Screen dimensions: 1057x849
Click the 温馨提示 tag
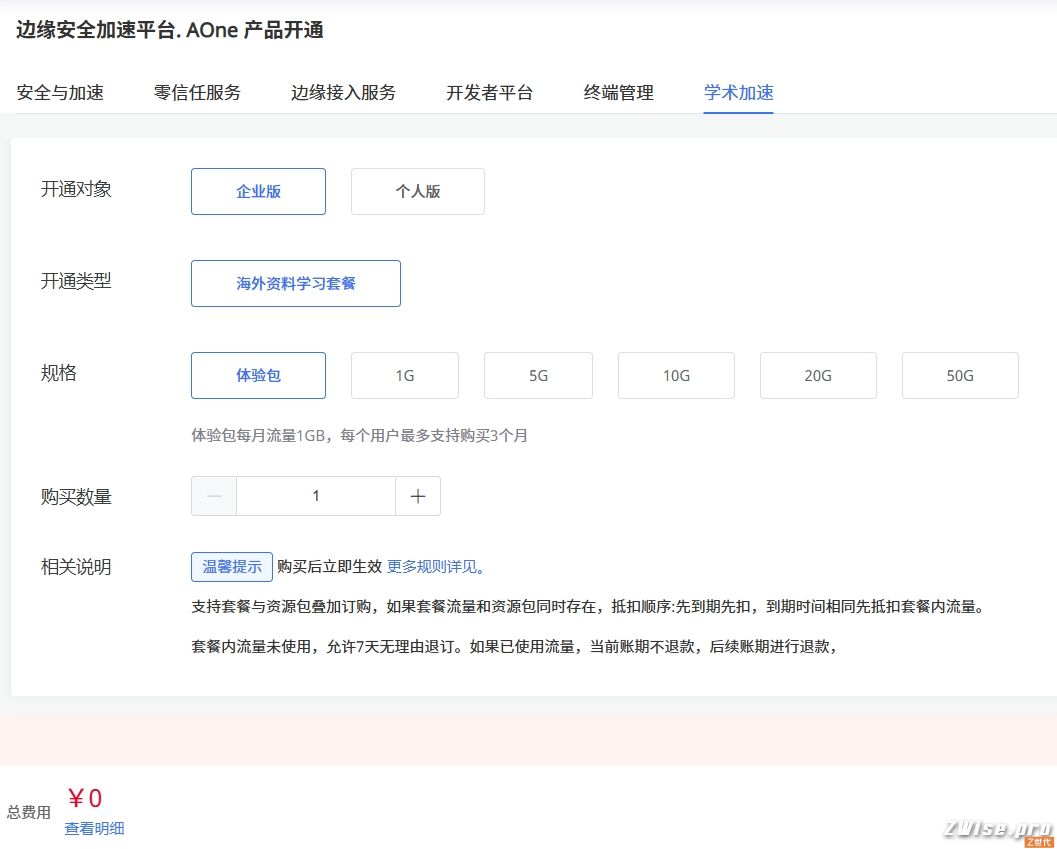coord(232,566)
